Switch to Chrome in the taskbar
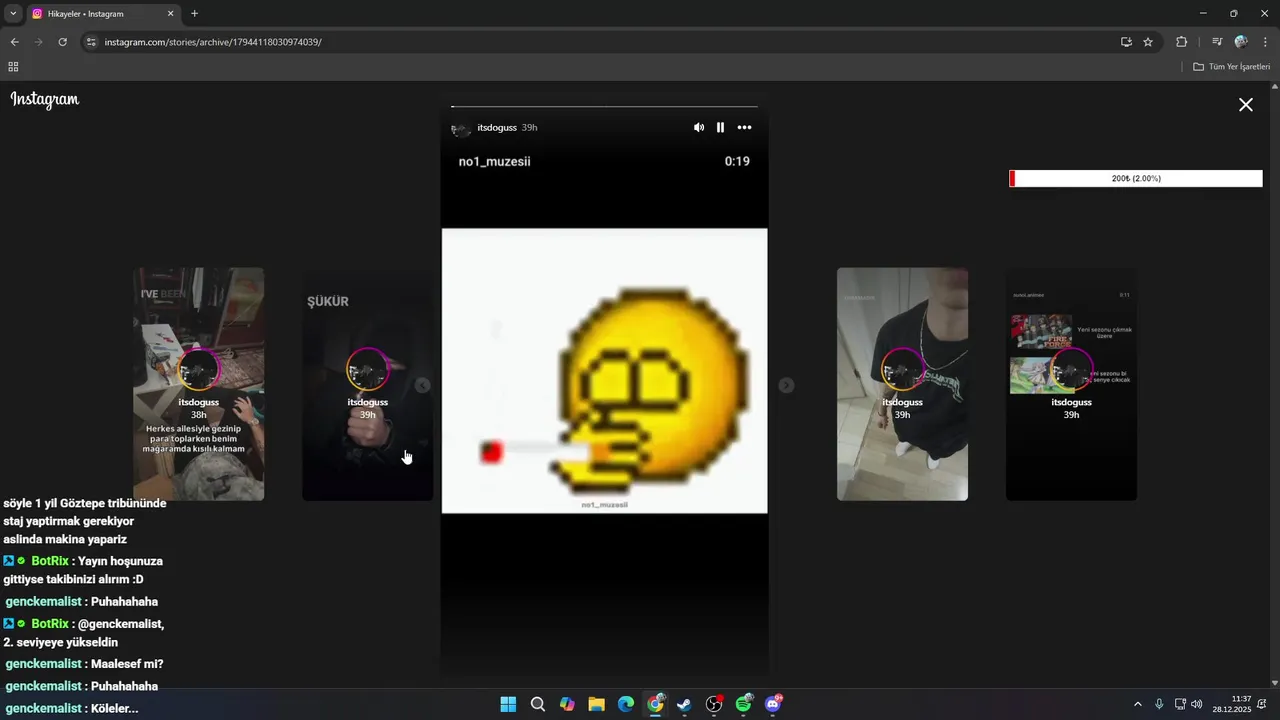The width and height of the screenshot is (1280, 720). [656, 704]
